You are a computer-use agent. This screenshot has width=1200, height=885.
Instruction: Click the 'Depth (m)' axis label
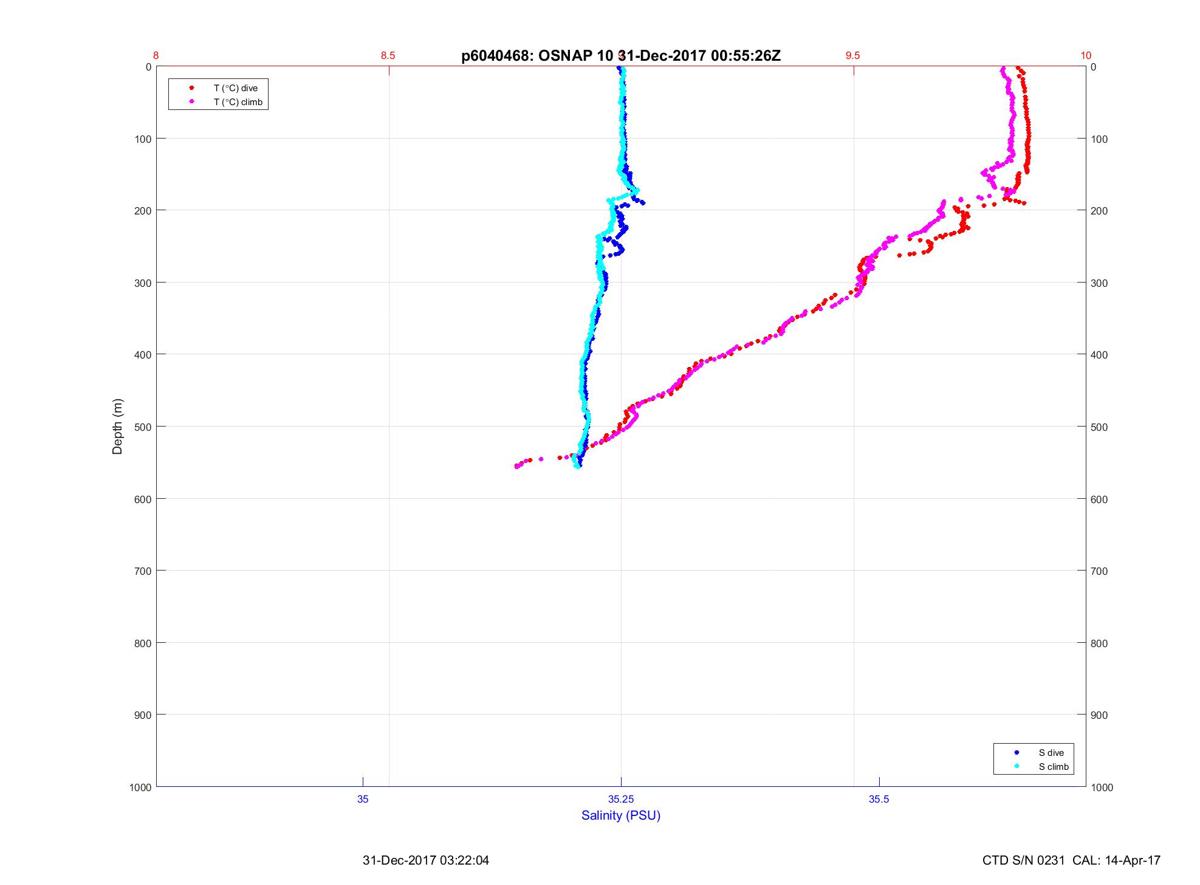(x=117, y=427)
